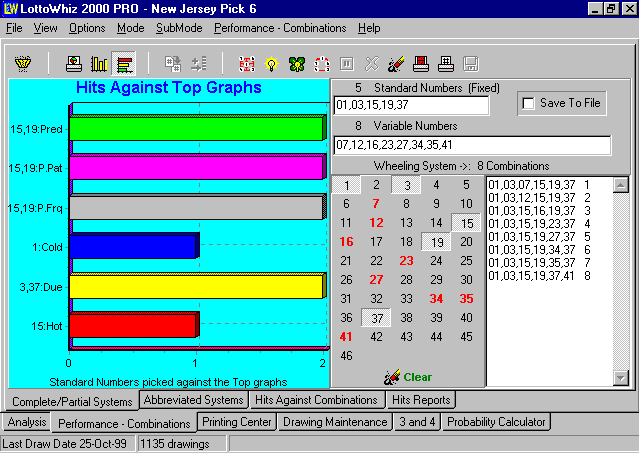Image resolution: width=639 pixels, height=453 pixels.
Task: Select combination 01,03,15,19,27,37 row 5
Action: coord(539,237)
